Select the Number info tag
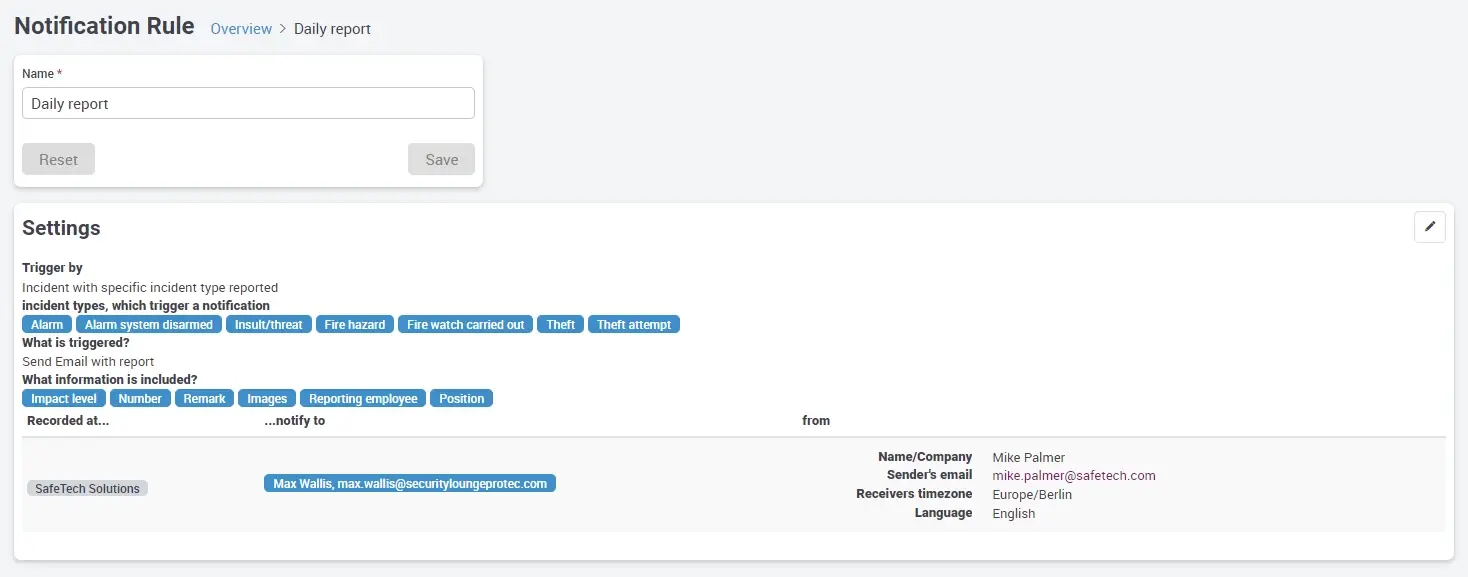This screenshot has width=1468, height=577. [x=140, y=399]
